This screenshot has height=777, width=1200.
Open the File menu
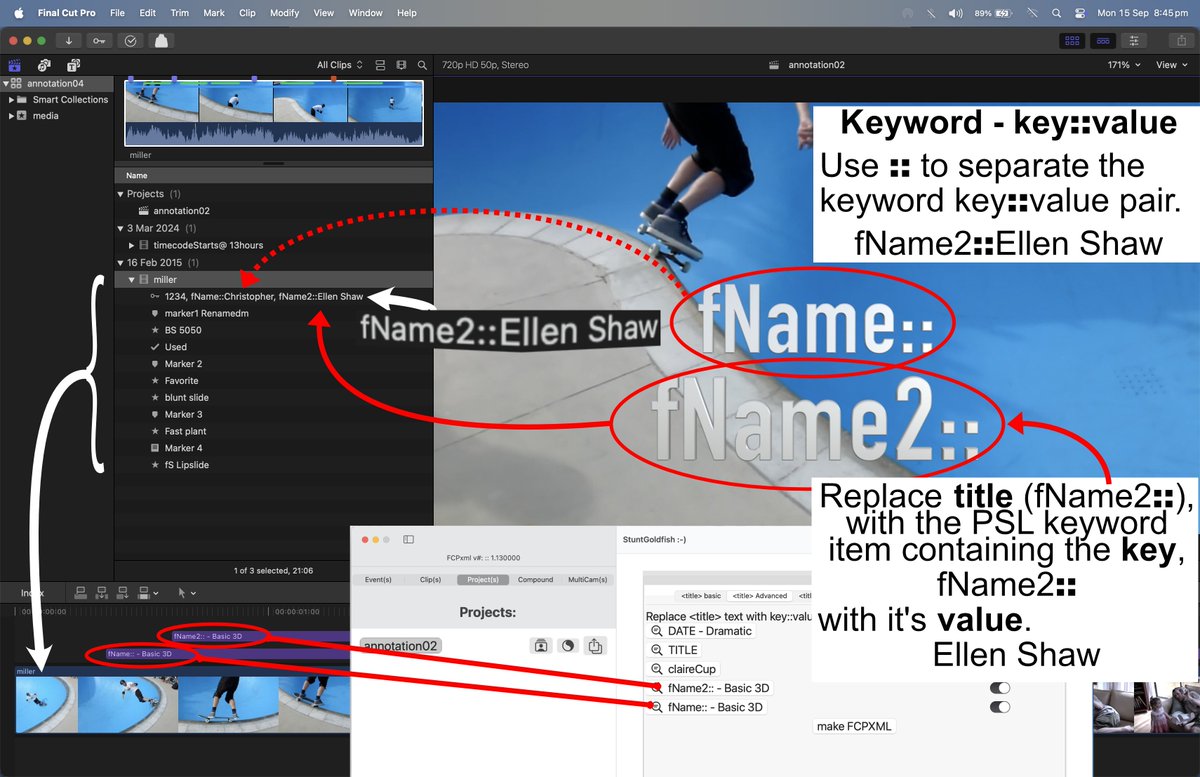pos(118,13)
